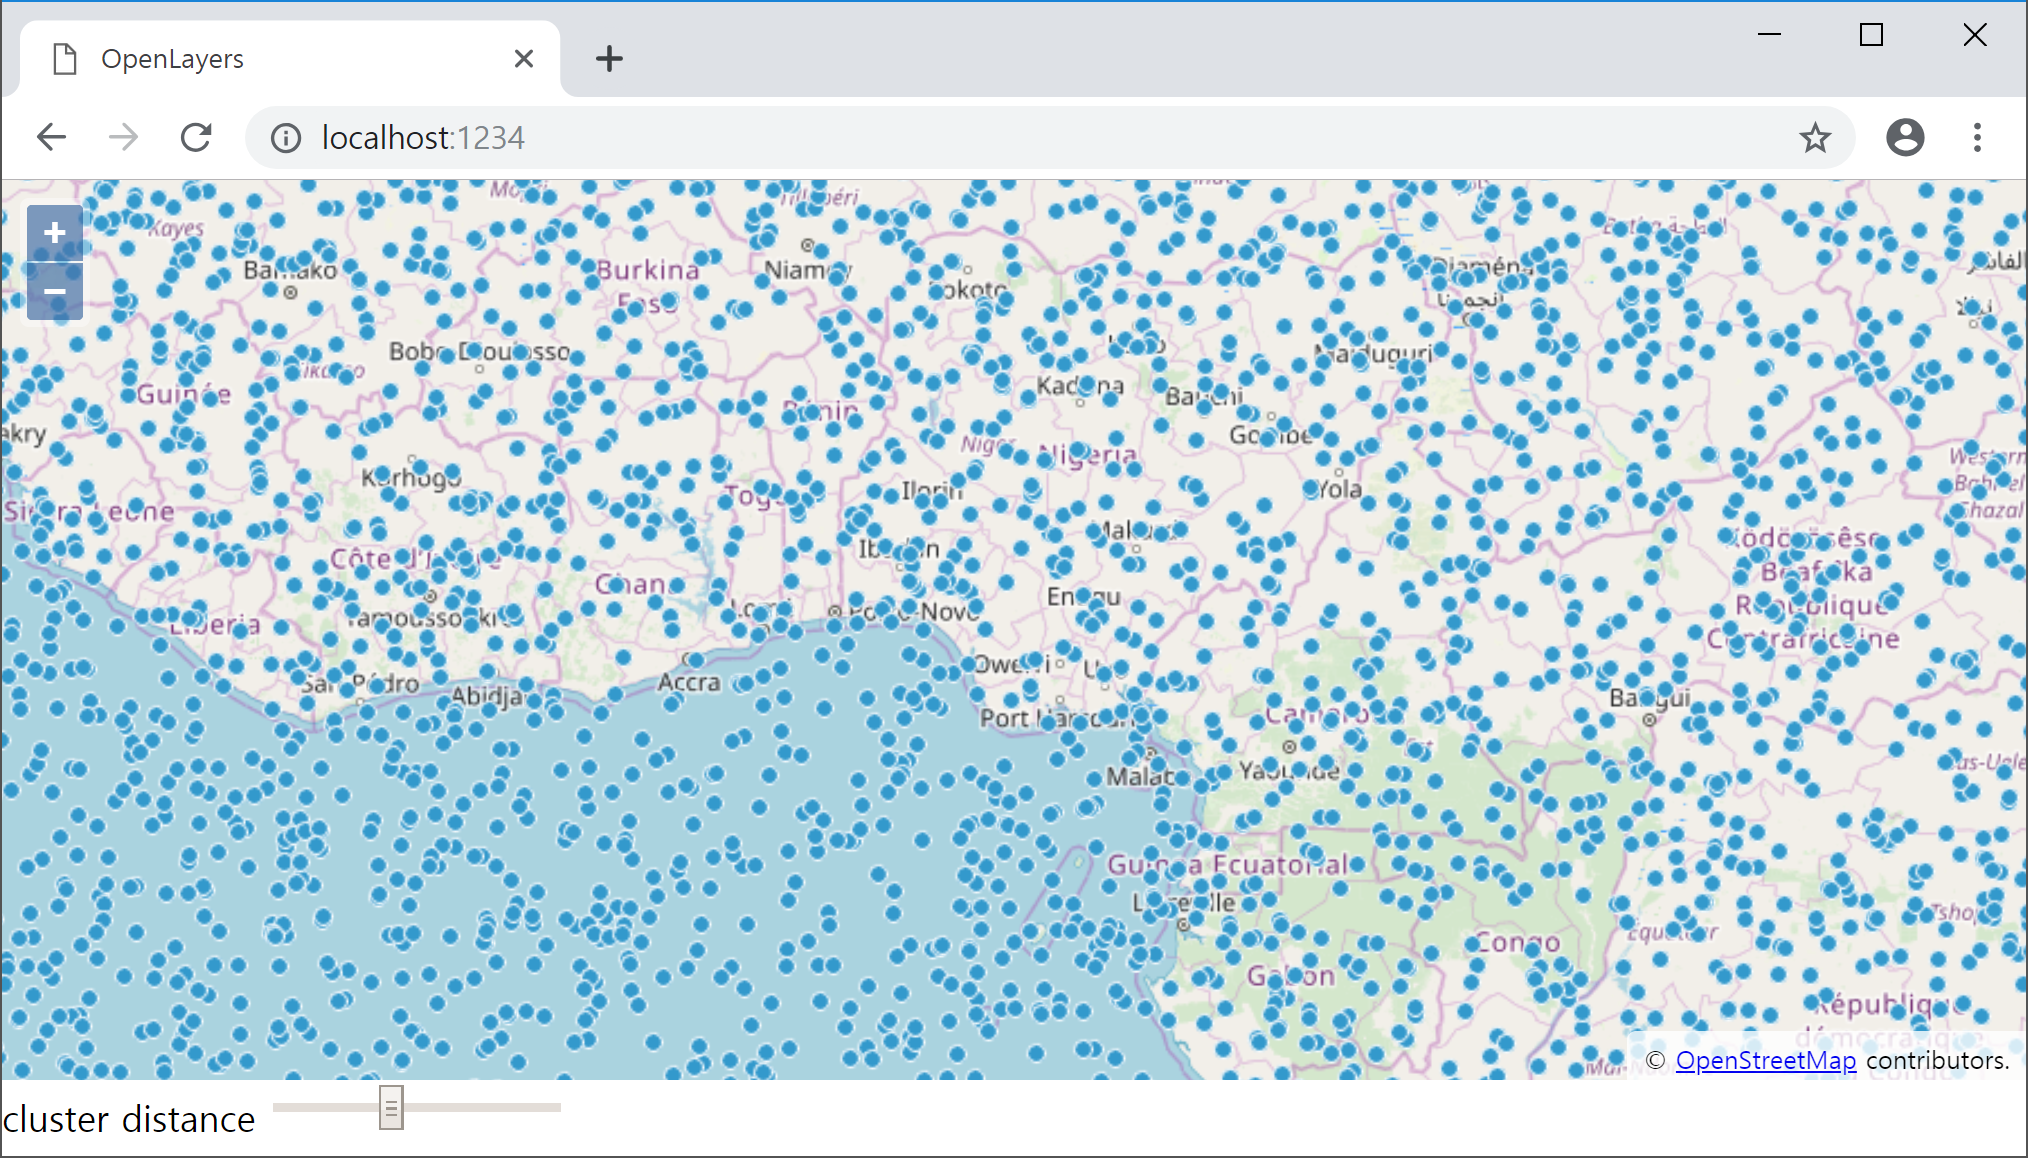The width and height of the screenshot is (2028, 1158).
Task: Maximize the browser window
Action: [1871, 35]
